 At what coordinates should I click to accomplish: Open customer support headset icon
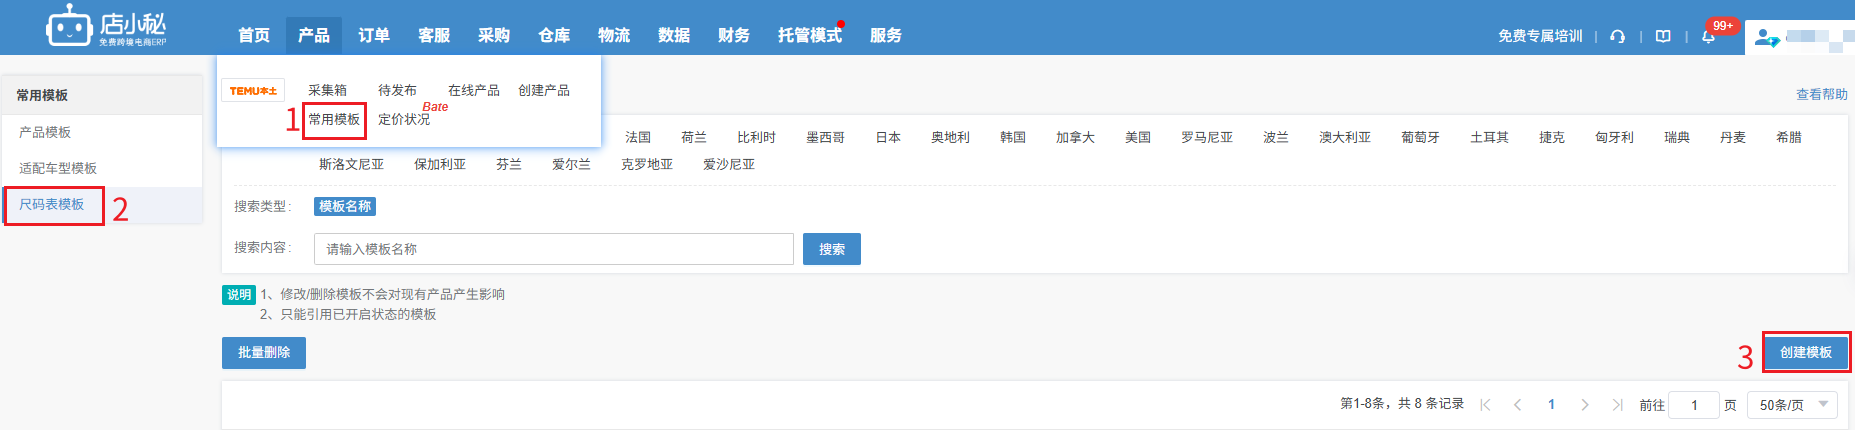1617,36
